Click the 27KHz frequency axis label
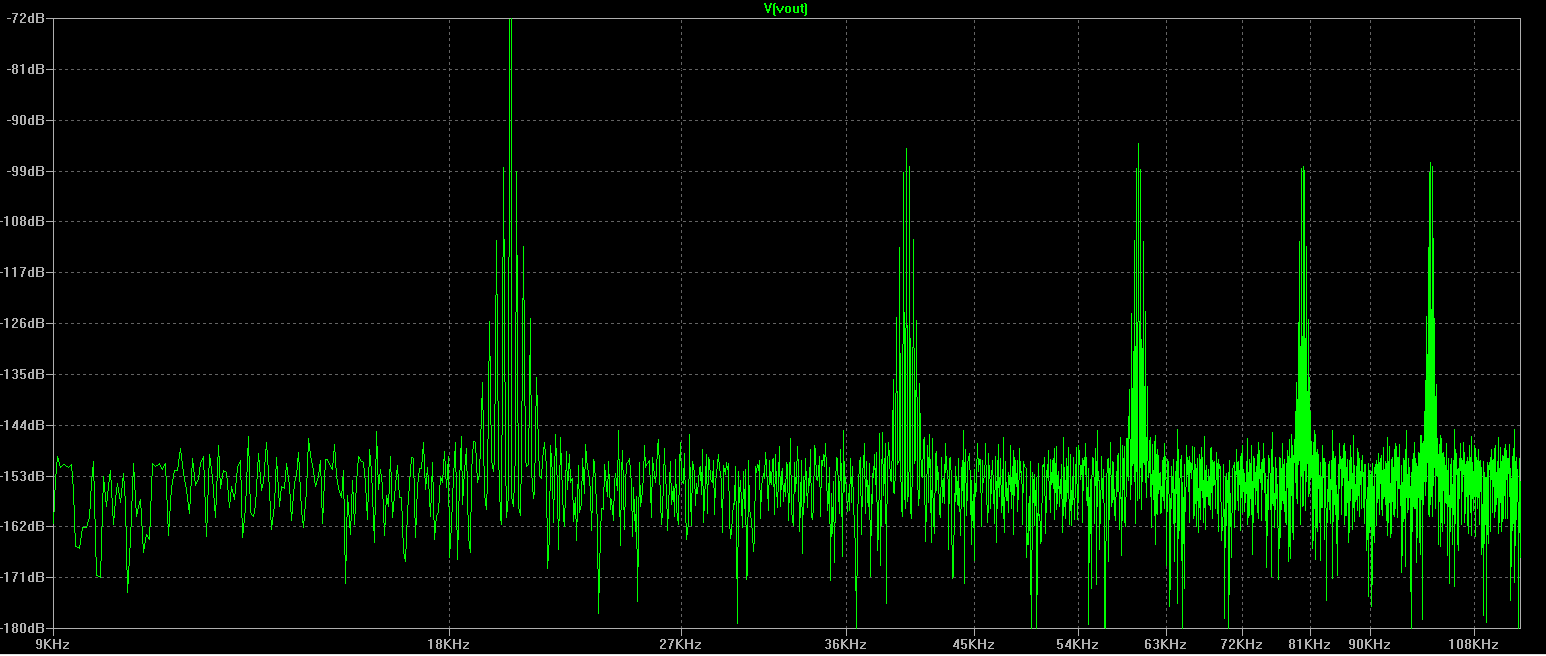Screen dimensions: 1546x656 (680, 644)
